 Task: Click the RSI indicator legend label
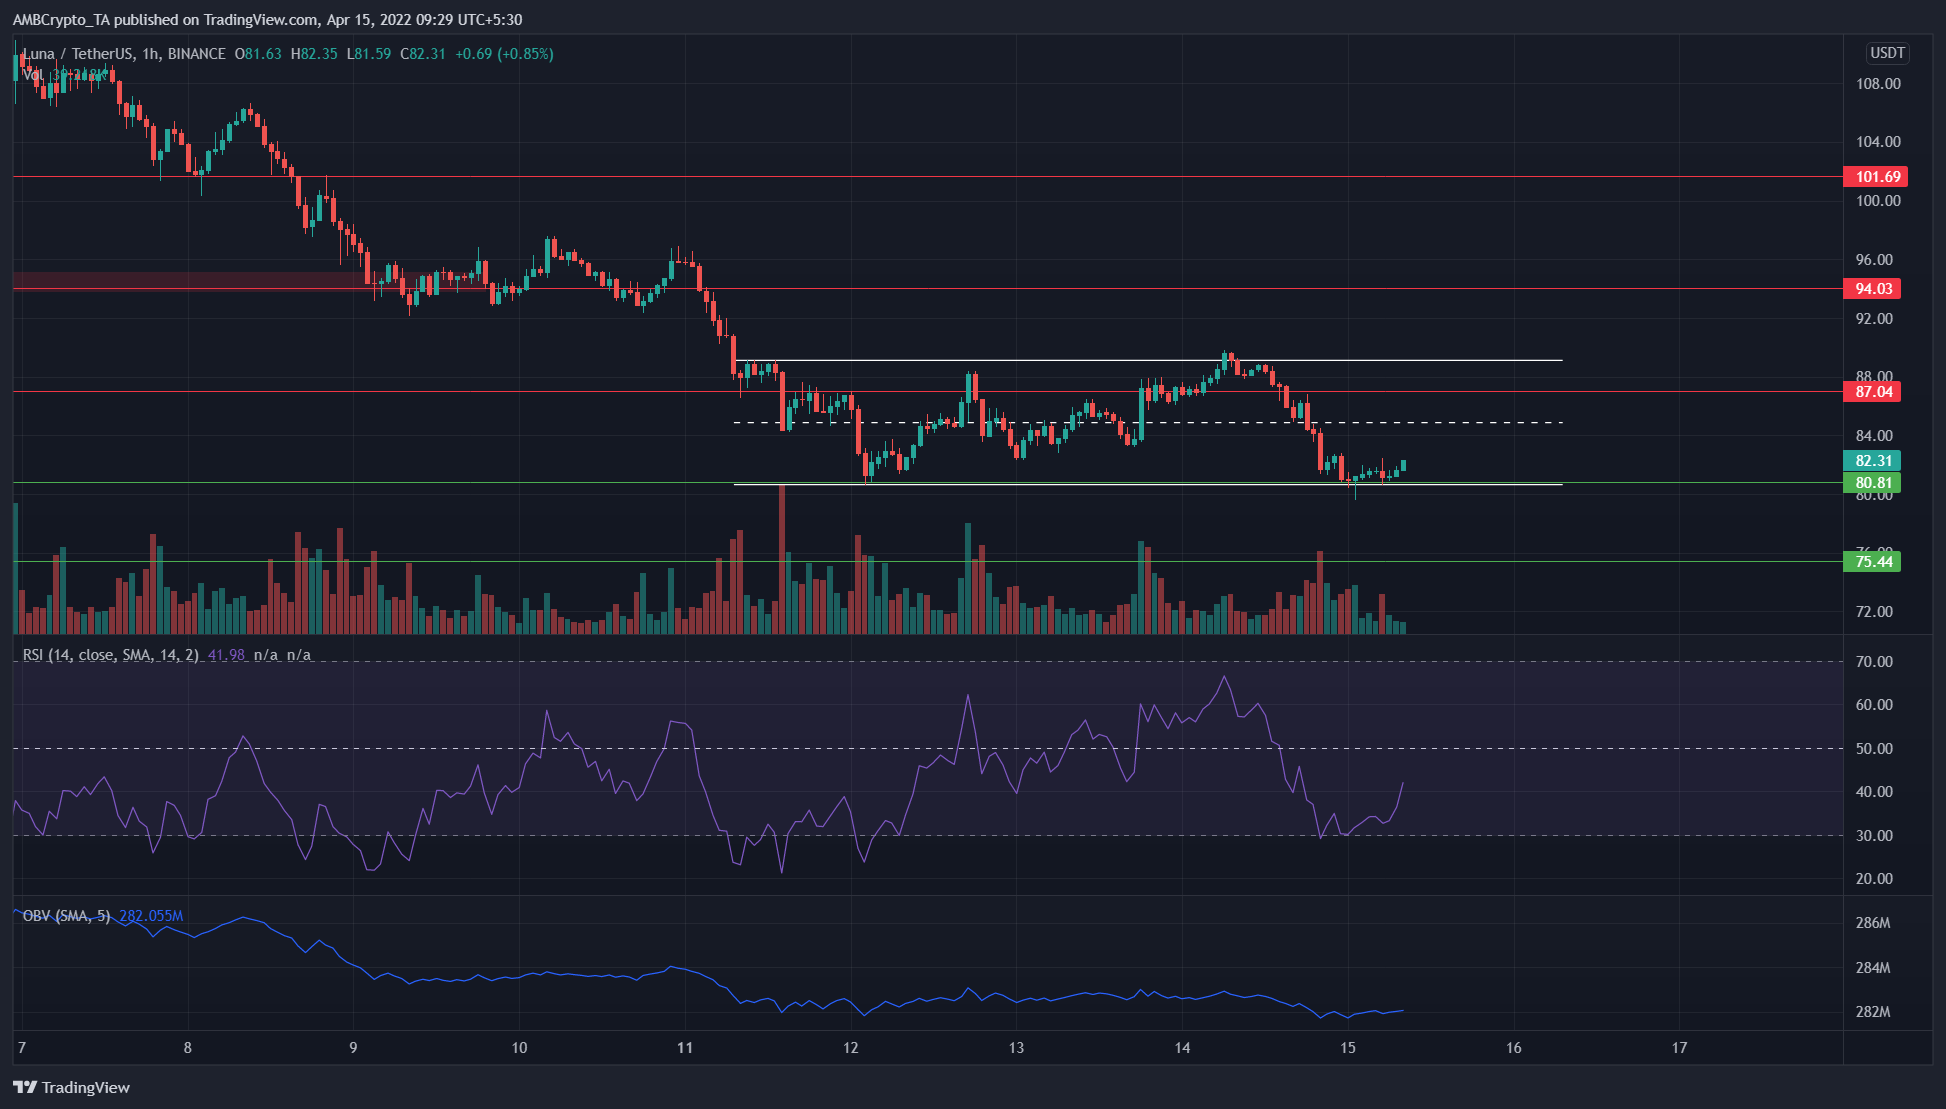point(110,655)
